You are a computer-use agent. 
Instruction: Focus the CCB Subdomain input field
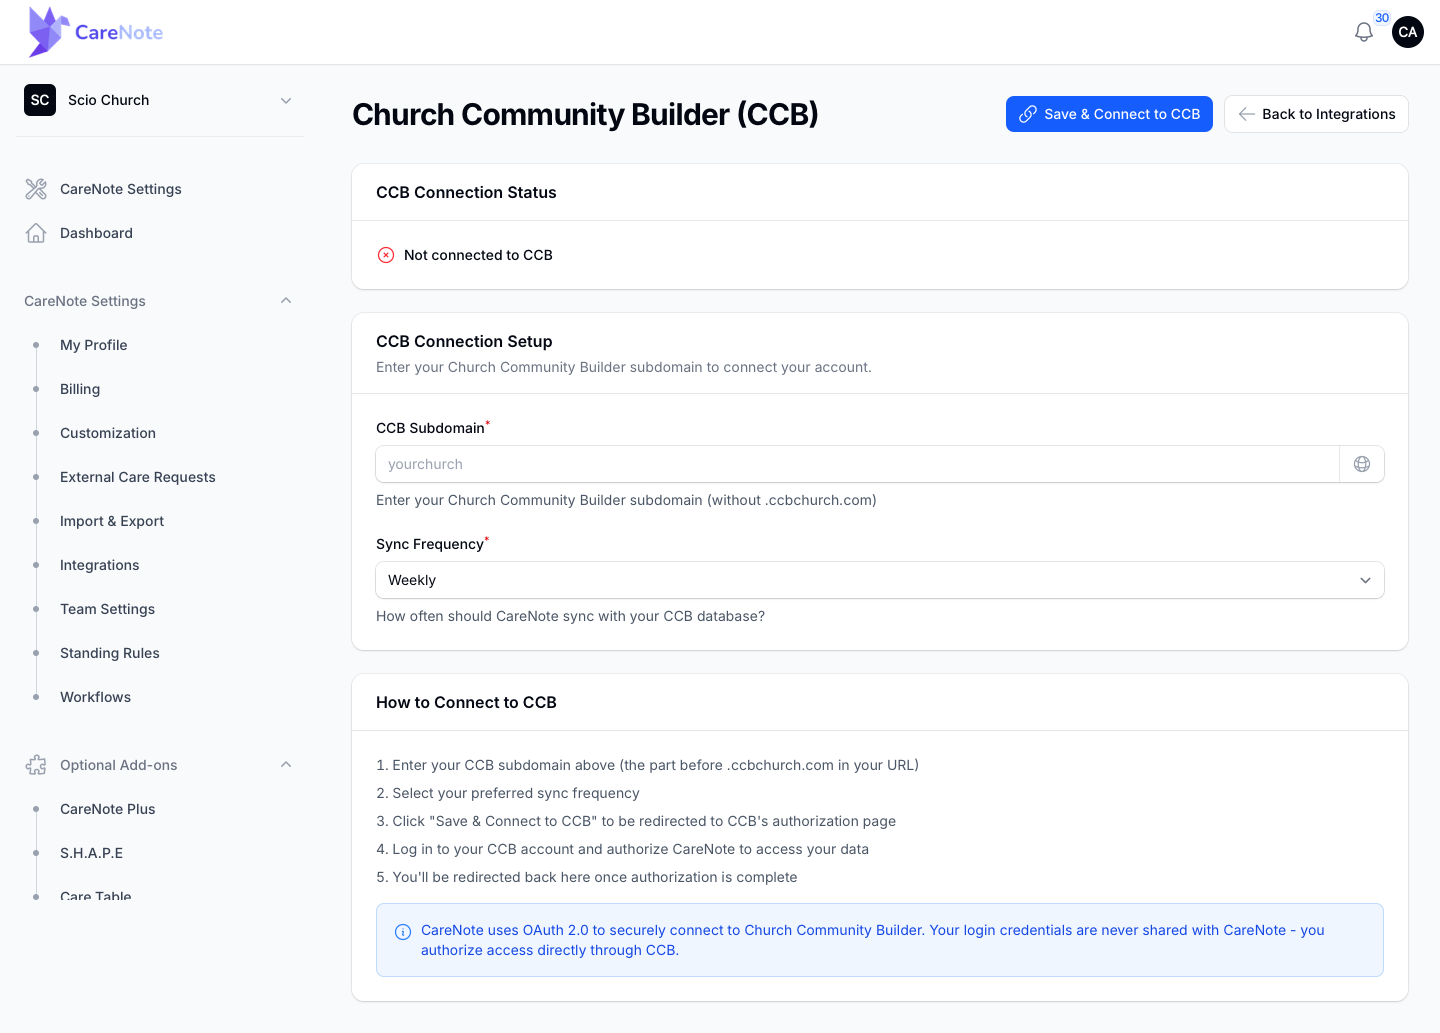857,464
